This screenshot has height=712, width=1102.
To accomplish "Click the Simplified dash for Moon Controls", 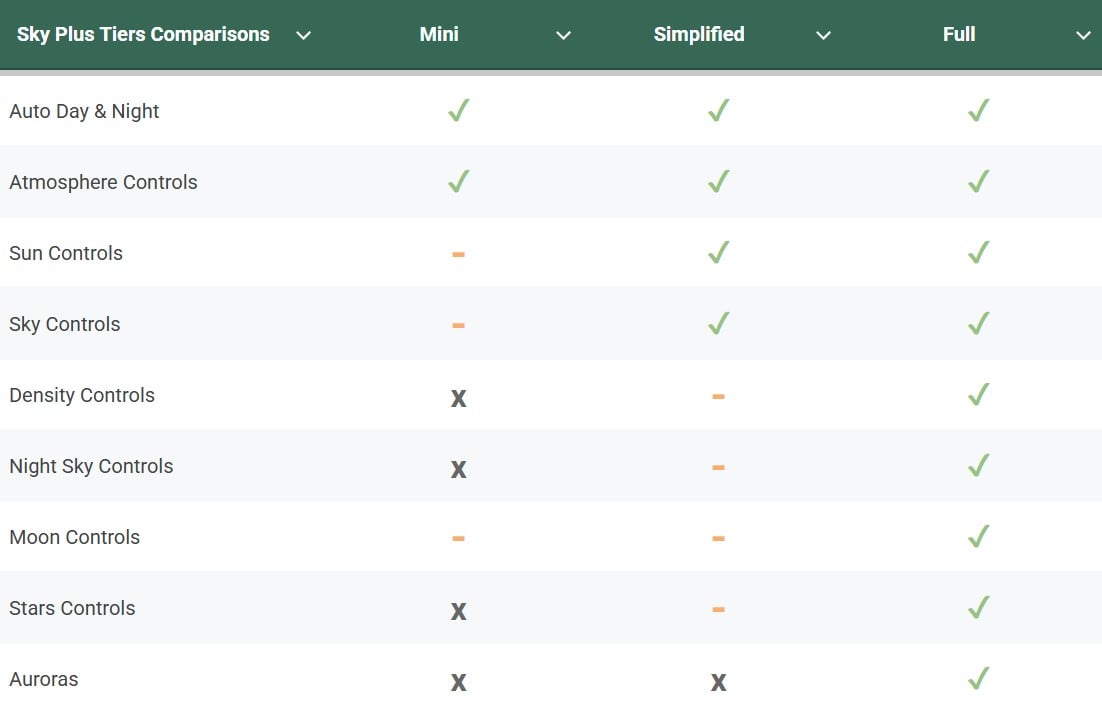I will tap(718, 538).
